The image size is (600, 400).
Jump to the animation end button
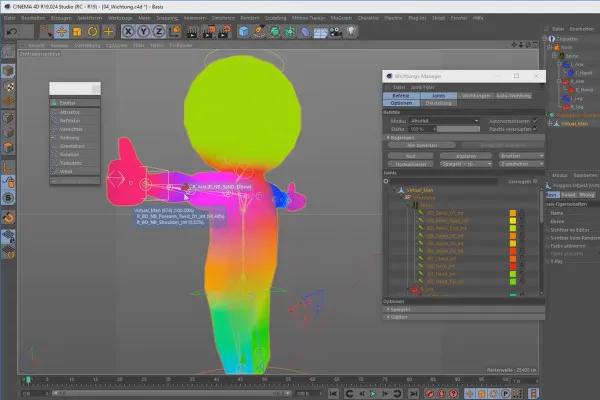[413, 393]
